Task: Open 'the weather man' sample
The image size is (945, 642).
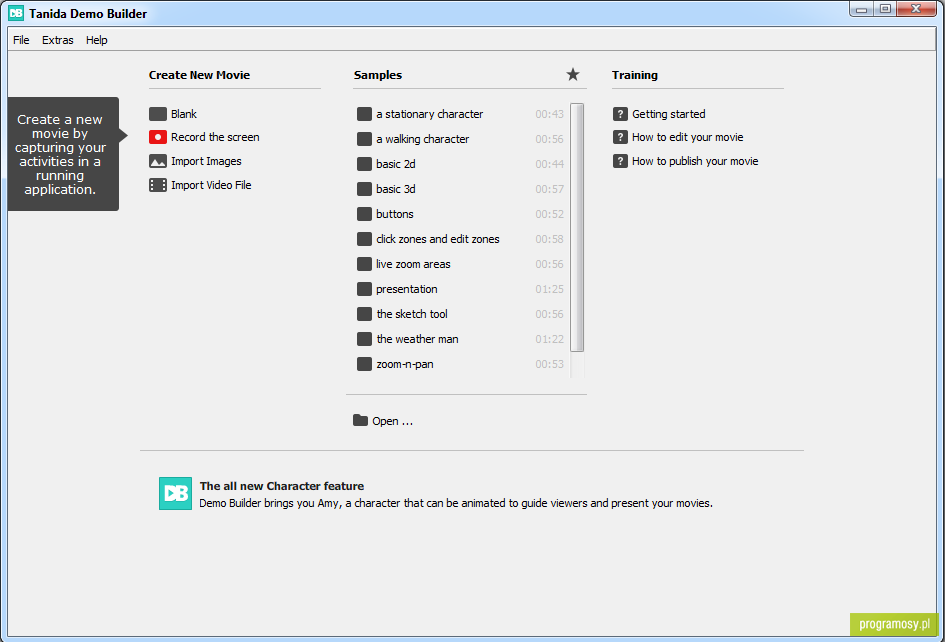Action: coord(417,339)
